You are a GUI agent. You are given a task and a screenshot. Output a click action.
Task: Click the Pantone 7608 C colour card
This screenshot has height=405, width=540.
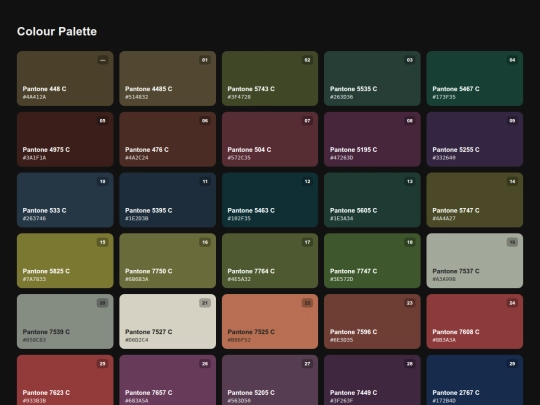click(475, 322)
